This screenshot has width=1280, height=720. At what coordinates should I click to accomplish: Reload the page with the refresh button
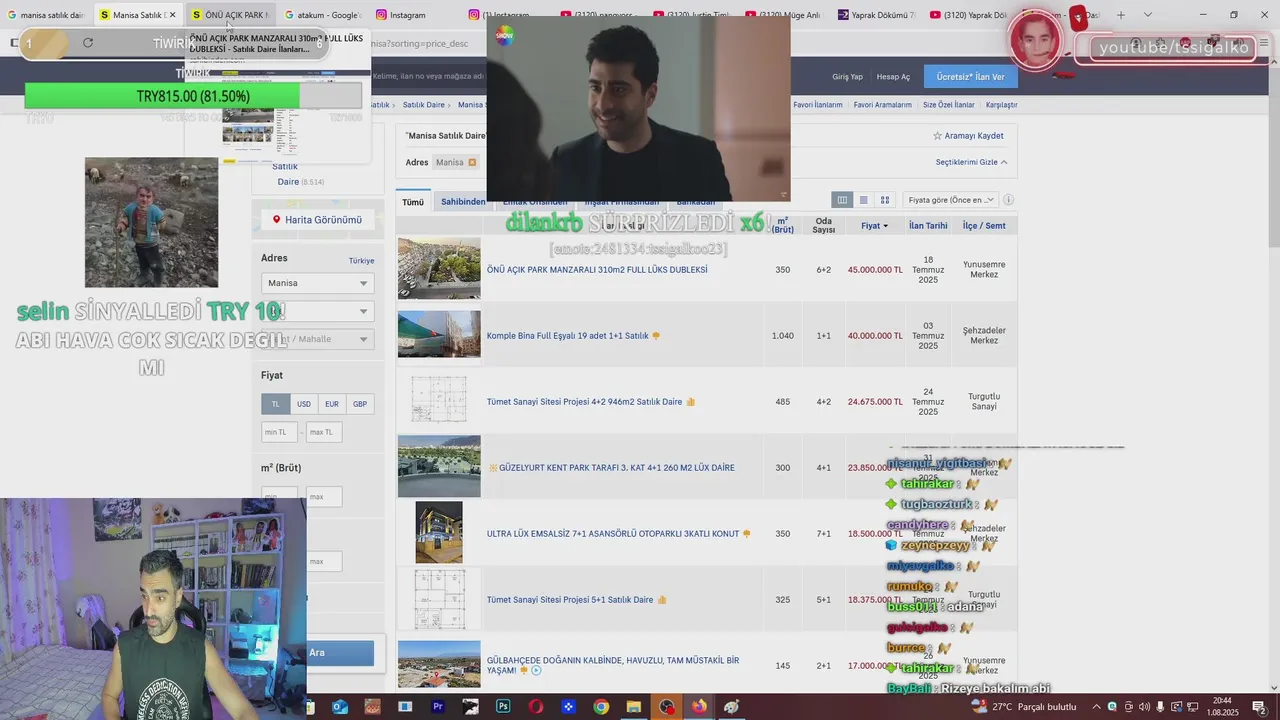click(88, 43)
